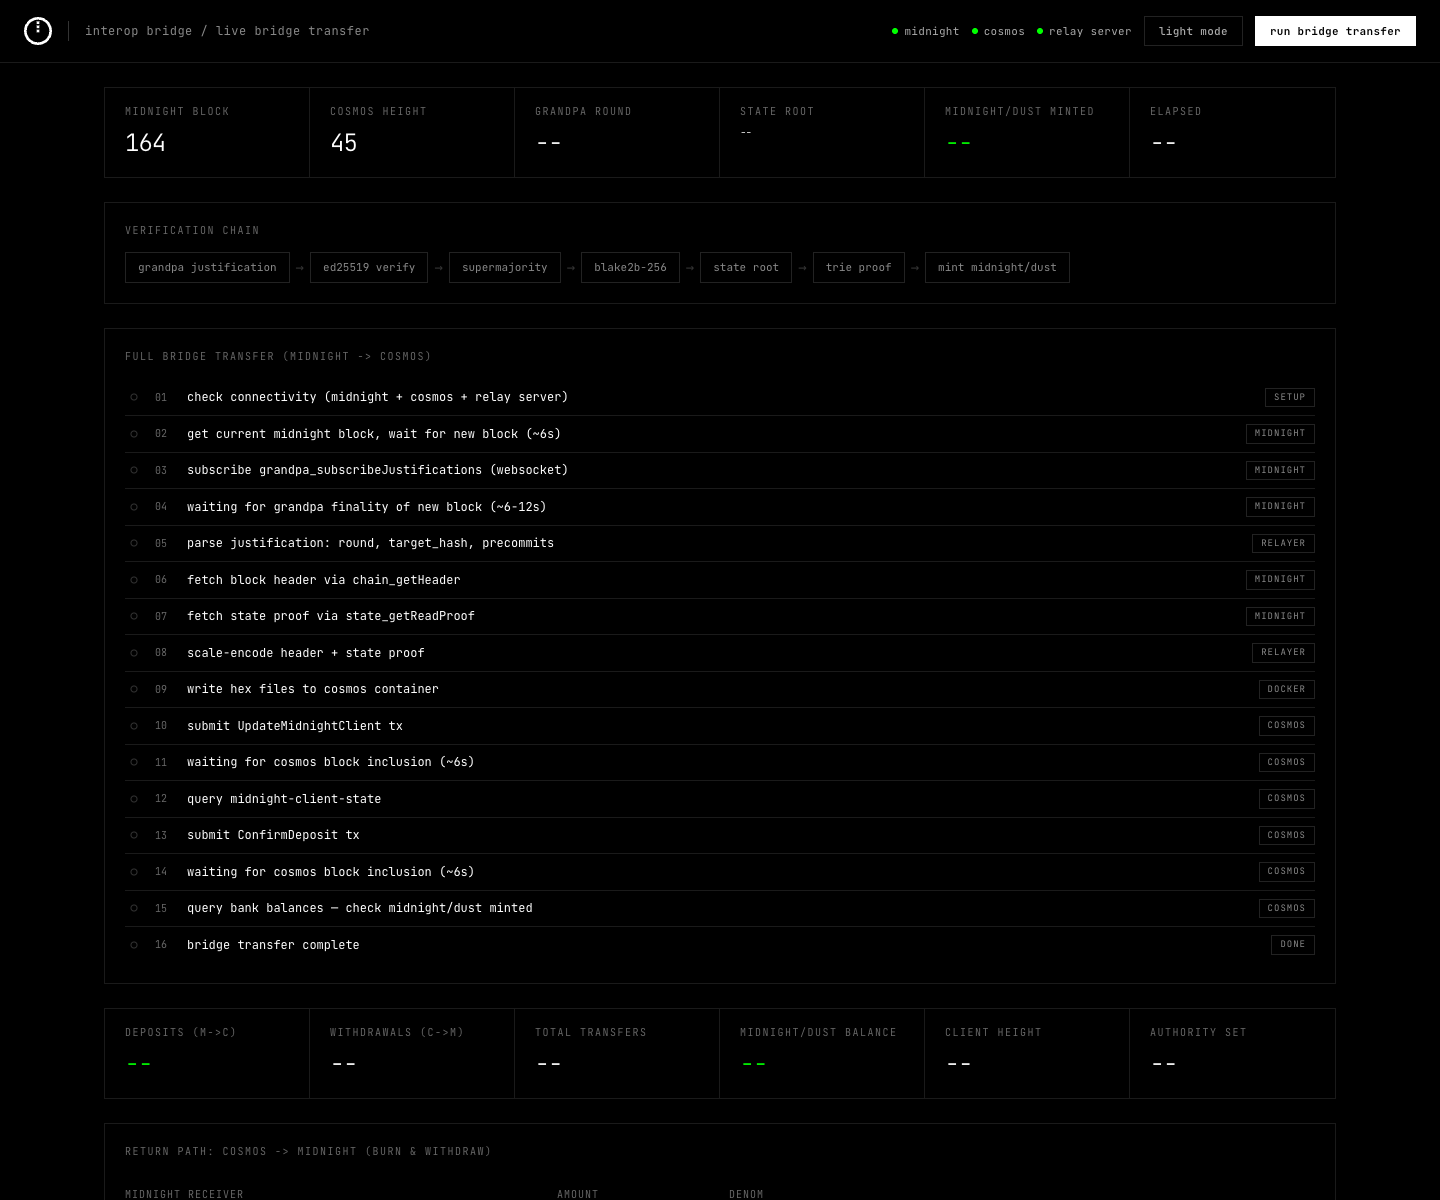Click step 12 query midnight-client-state row

720,799
